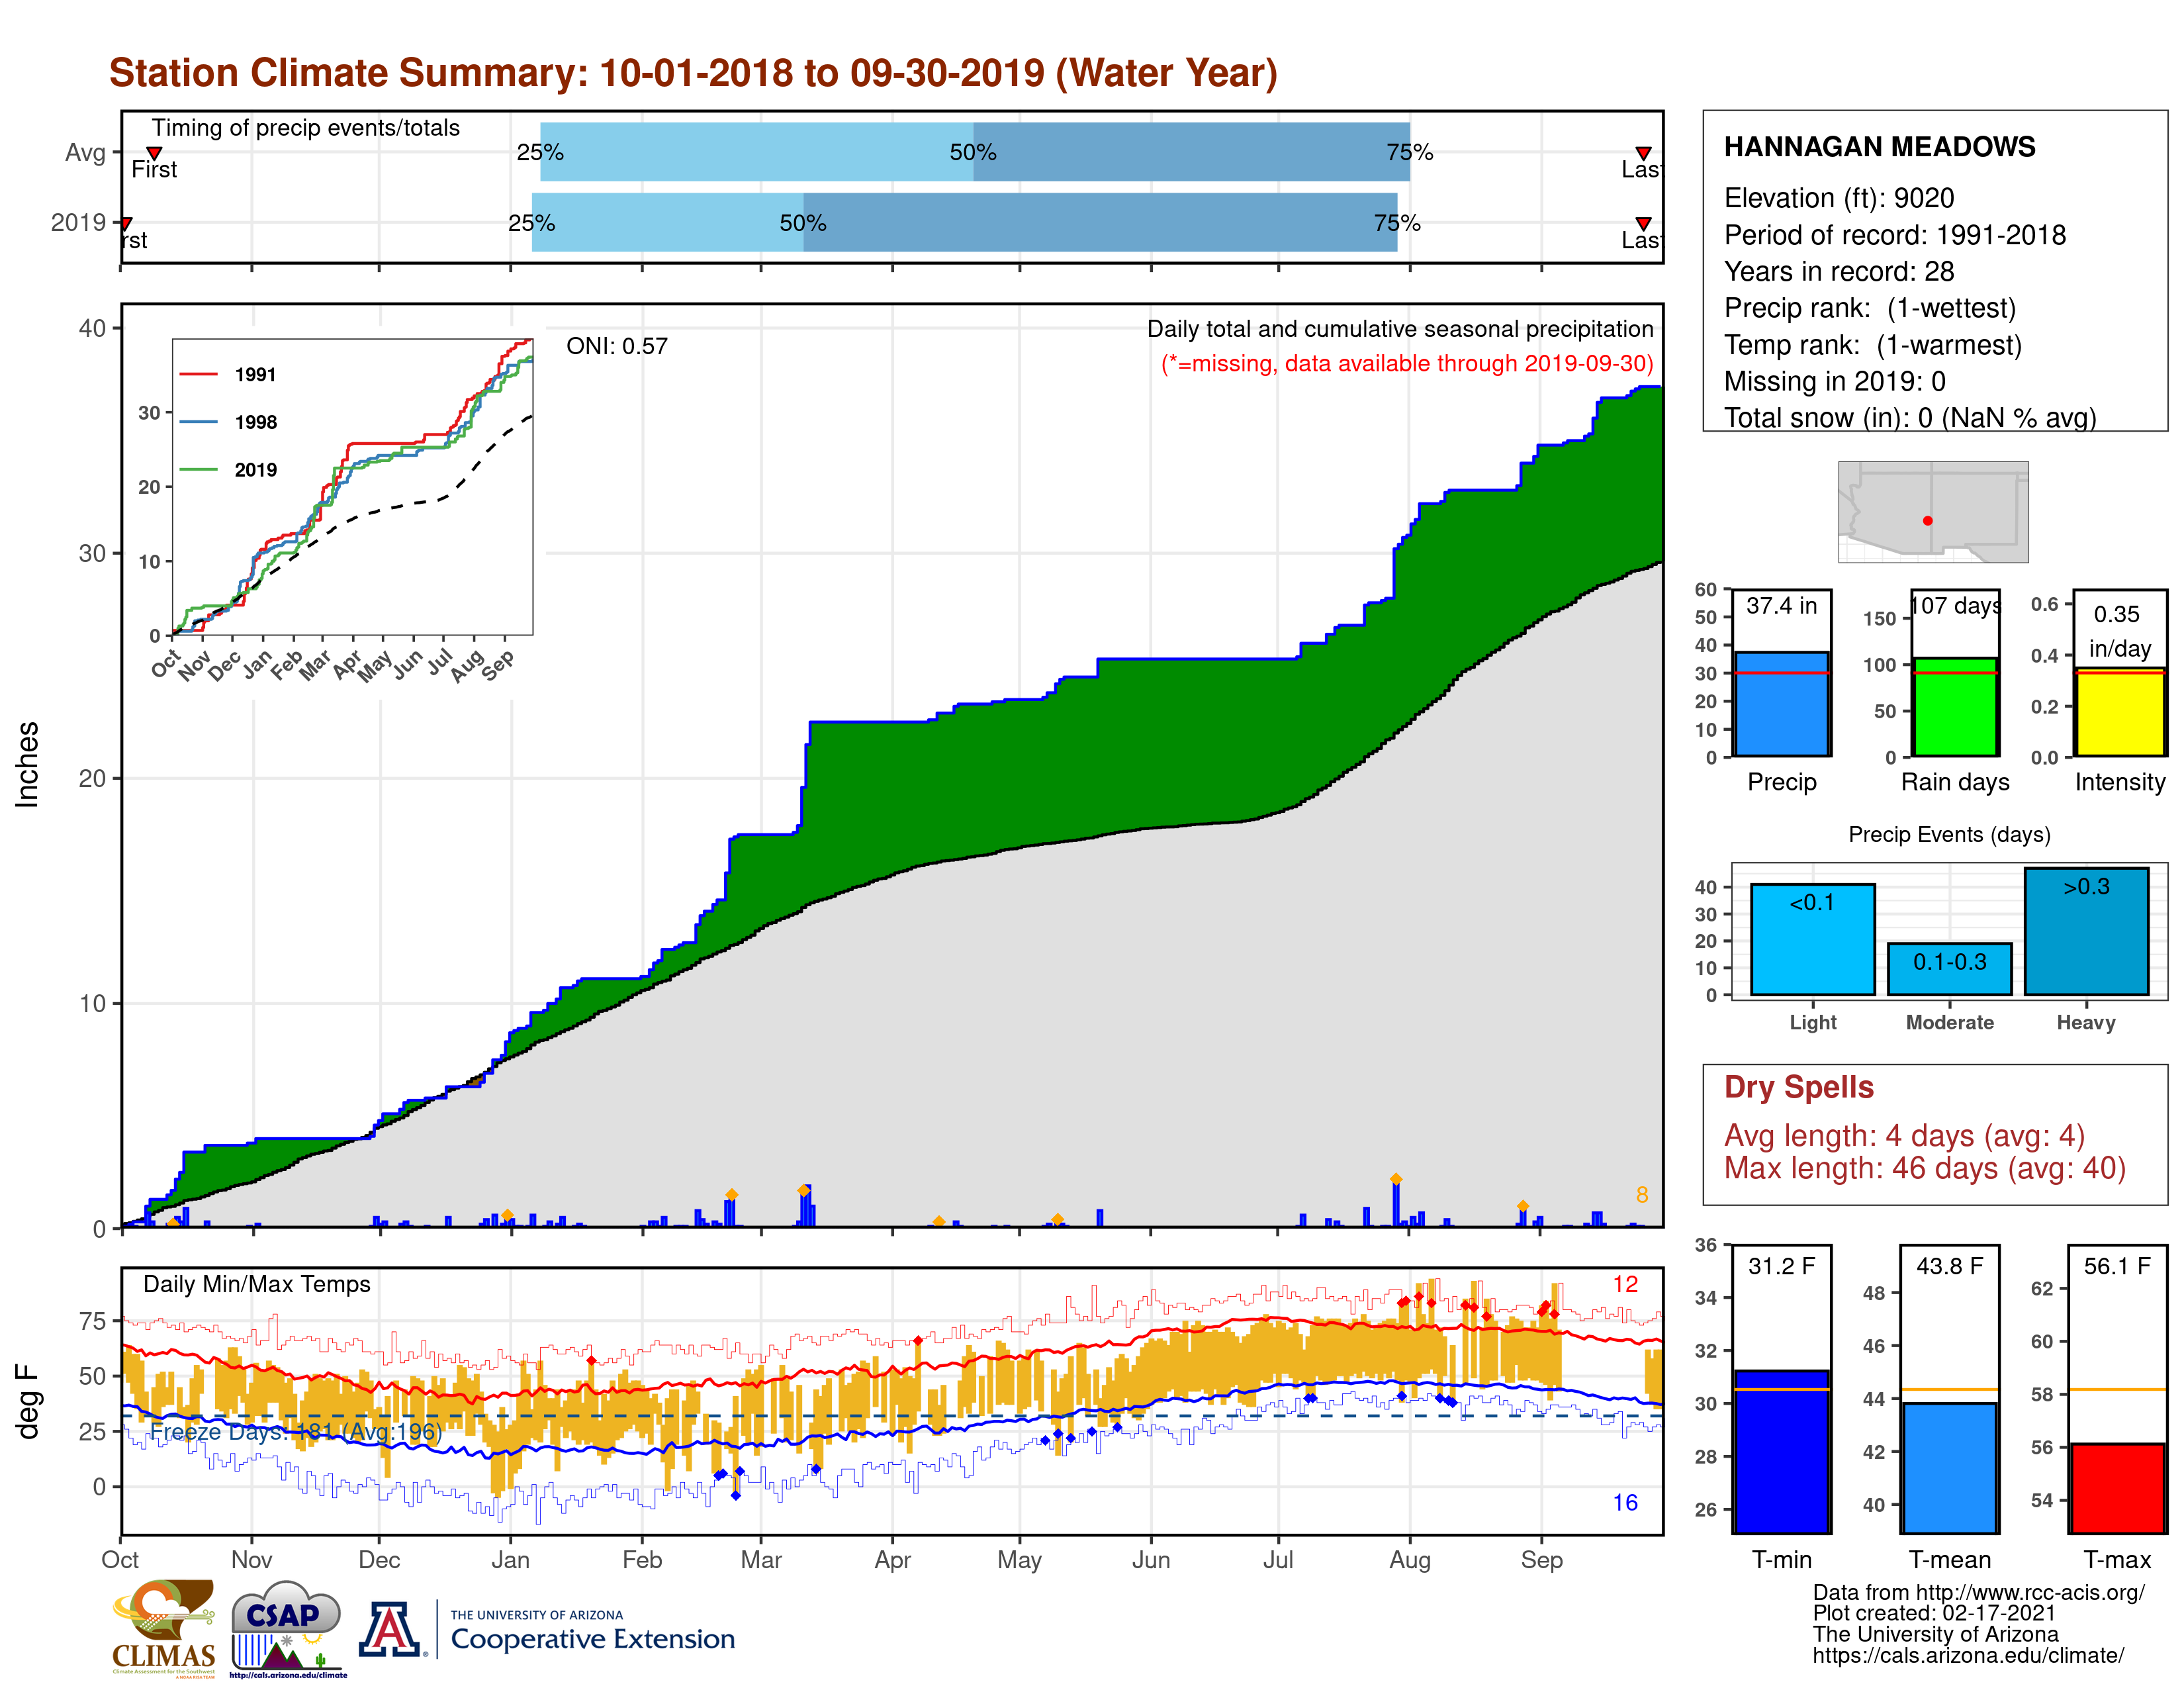Click the '43.8 F' T-mean value
Screen dimensions: 2184x1688
click(x=1949, y=1266)
